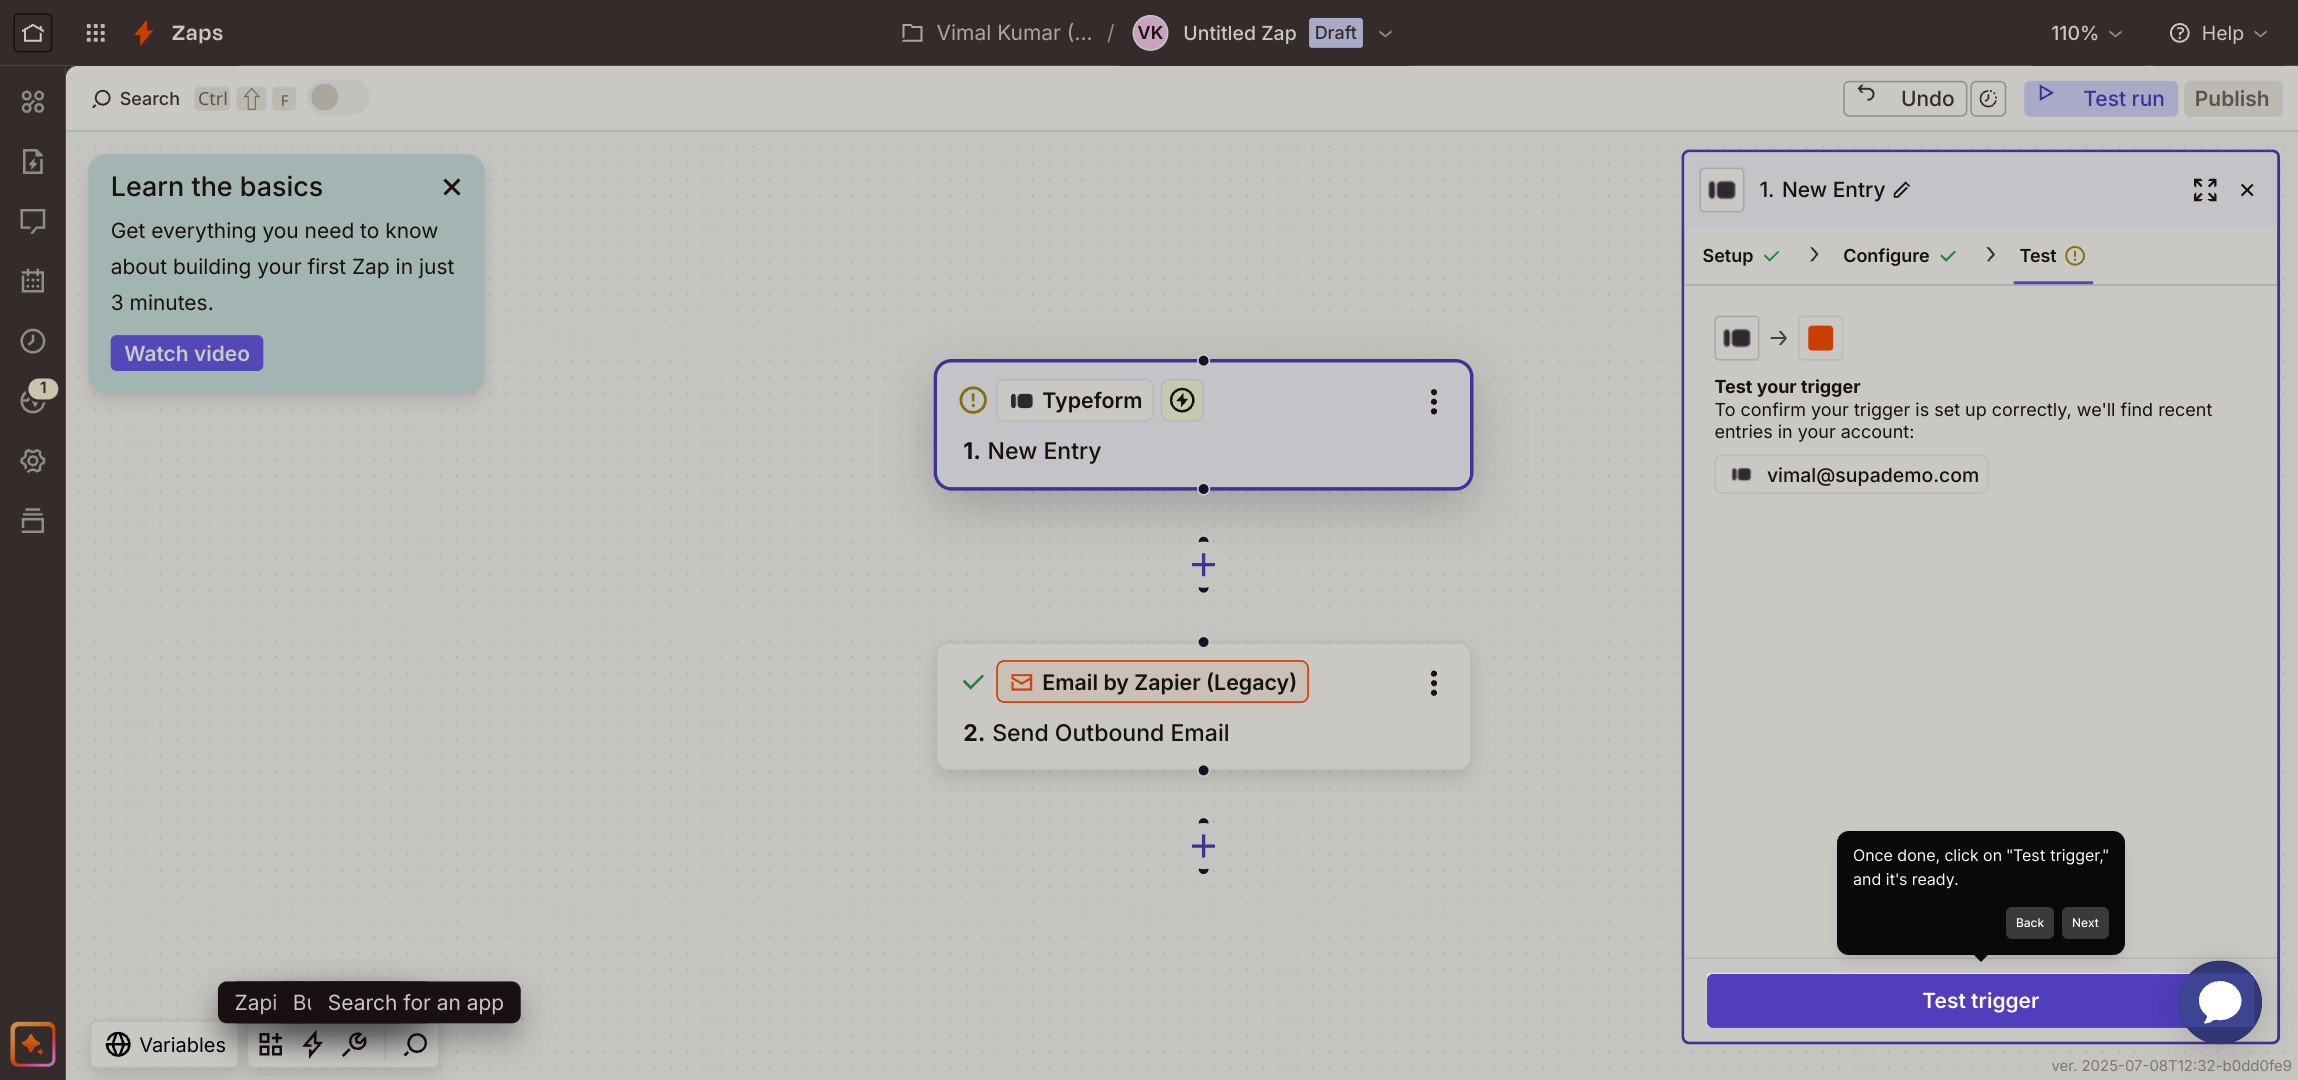Select the Send Outbound Email step card

(1203, 706)
